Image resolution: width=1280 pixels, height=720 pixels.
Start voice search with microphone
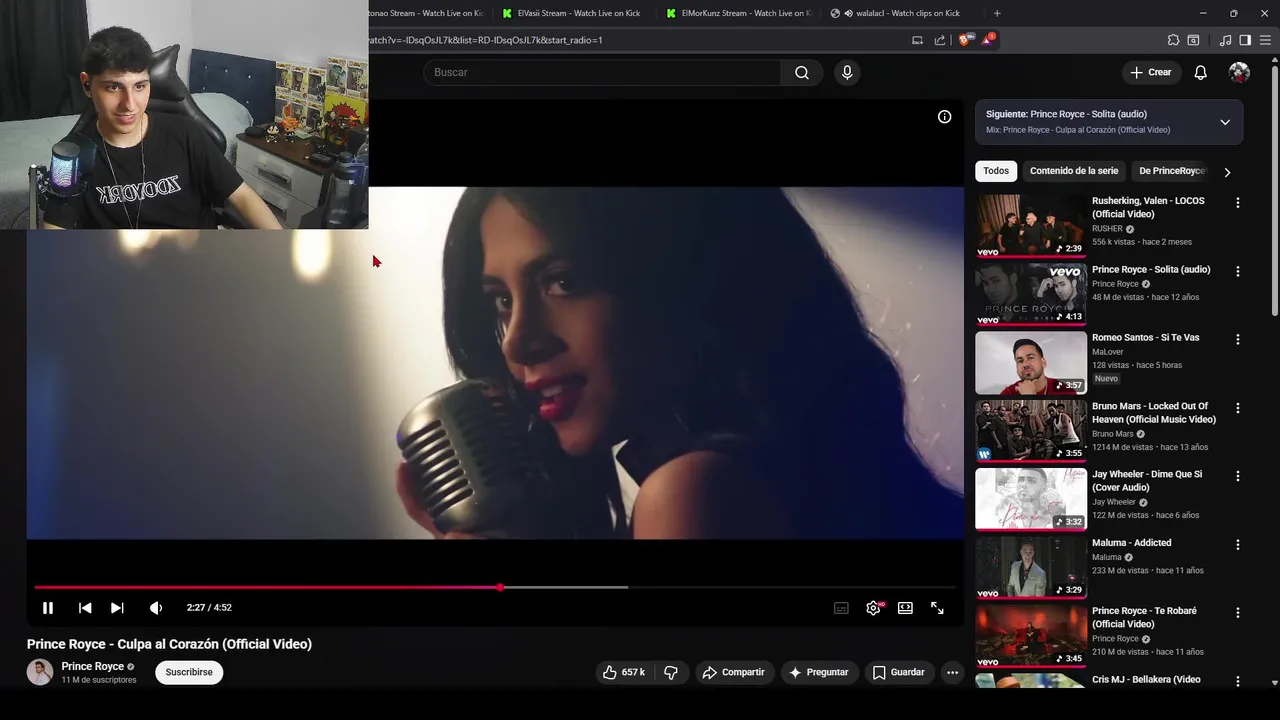click(847, 72)
